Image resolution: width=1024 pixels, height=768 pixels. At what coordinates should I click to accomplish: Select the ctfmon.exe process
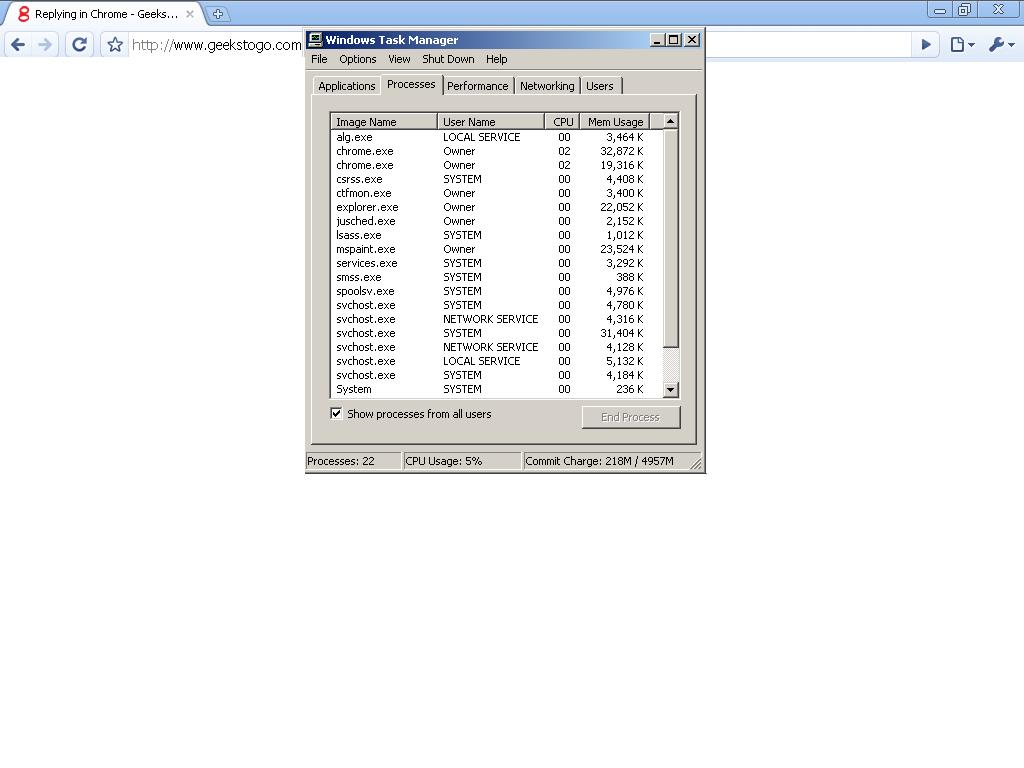coord(496,193)
